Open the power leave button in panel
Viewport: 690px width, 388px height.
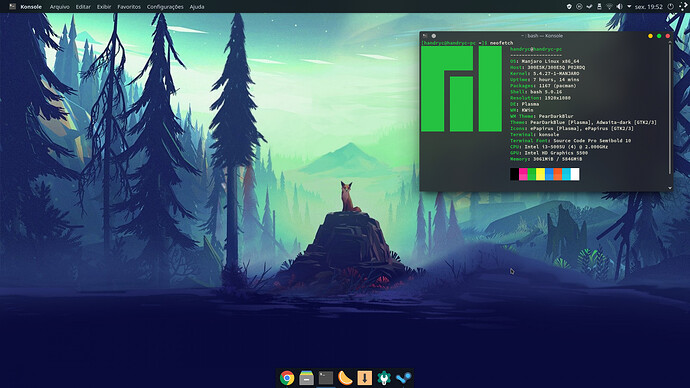click(x=670, y=7)
